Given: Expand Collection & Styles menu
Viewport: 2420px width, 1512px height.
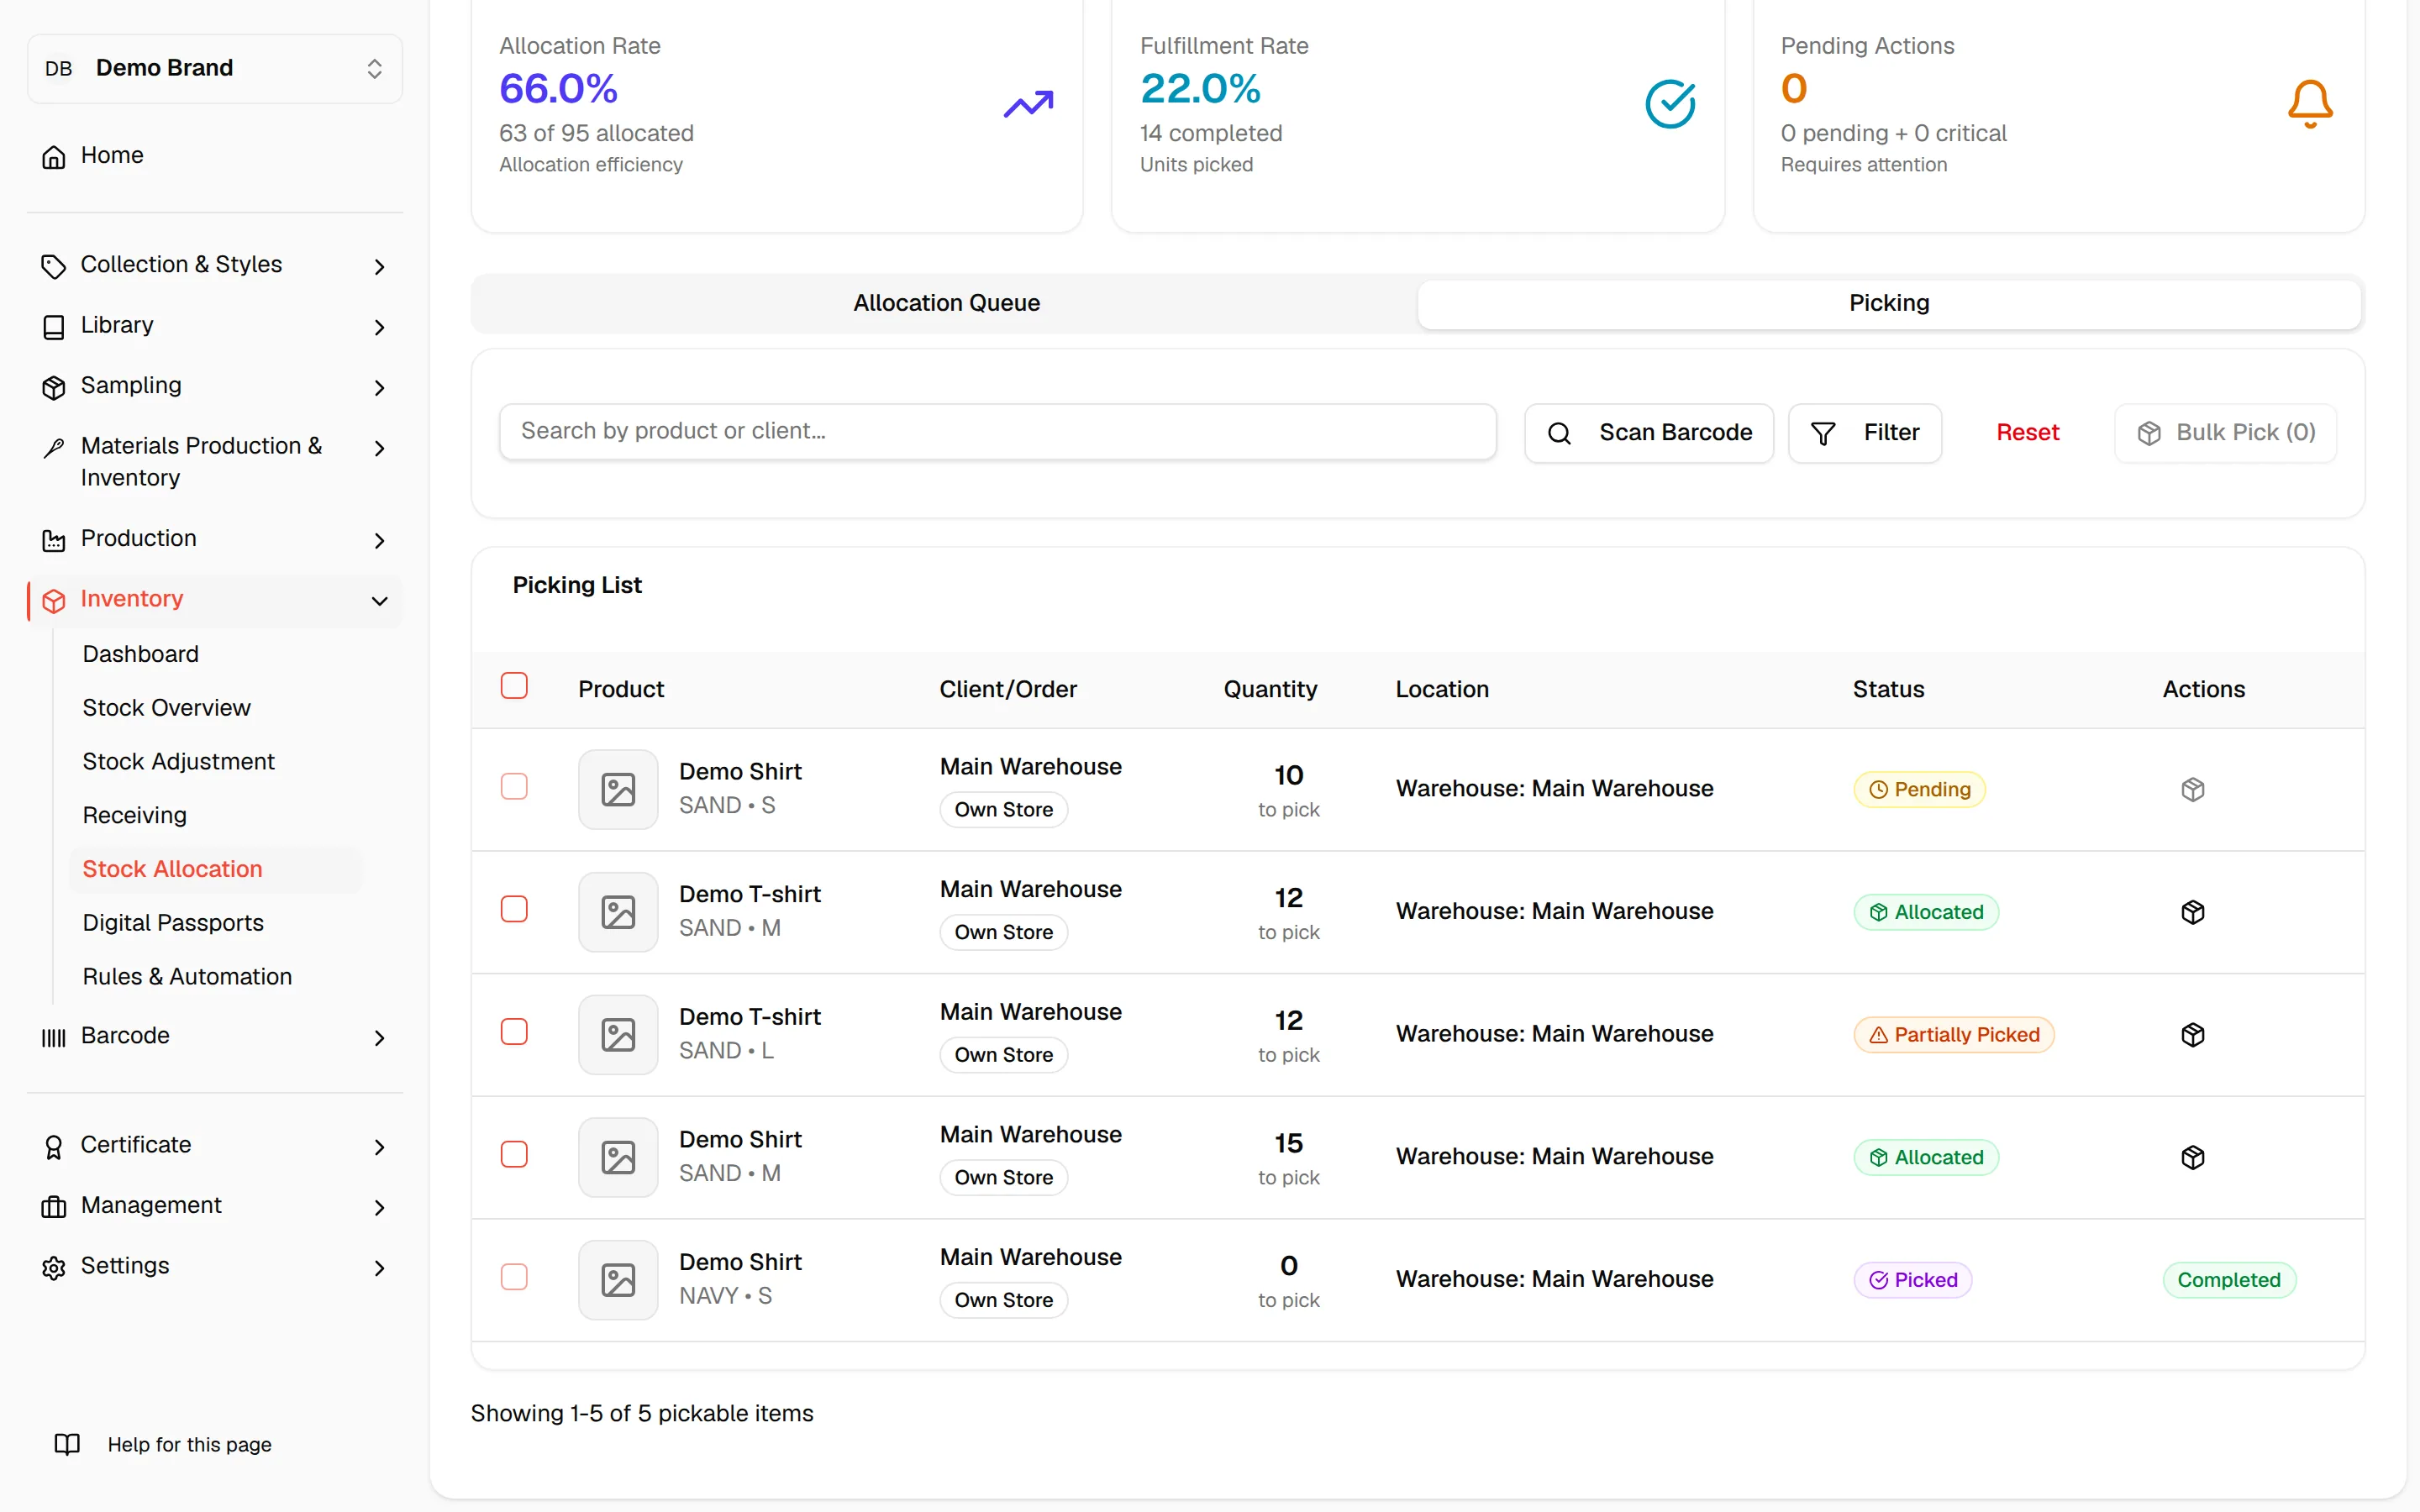Looking at the screenshot, I should (x=215, y=265).
